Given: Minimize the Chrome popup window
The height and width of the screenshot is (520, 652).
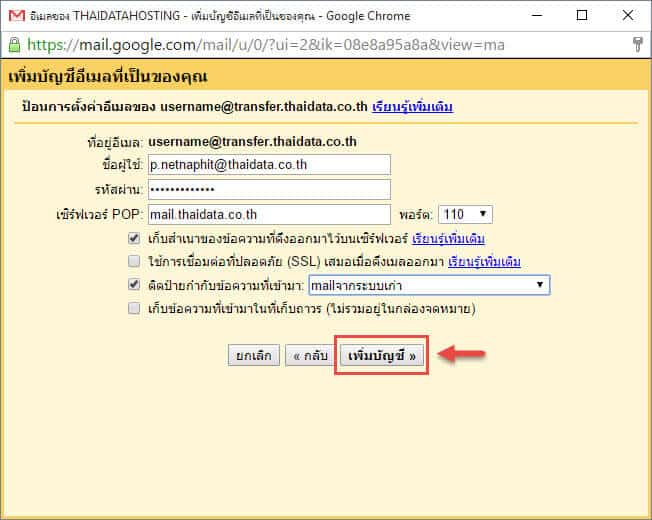Looking at the screenshot, I should coord(537,15).
